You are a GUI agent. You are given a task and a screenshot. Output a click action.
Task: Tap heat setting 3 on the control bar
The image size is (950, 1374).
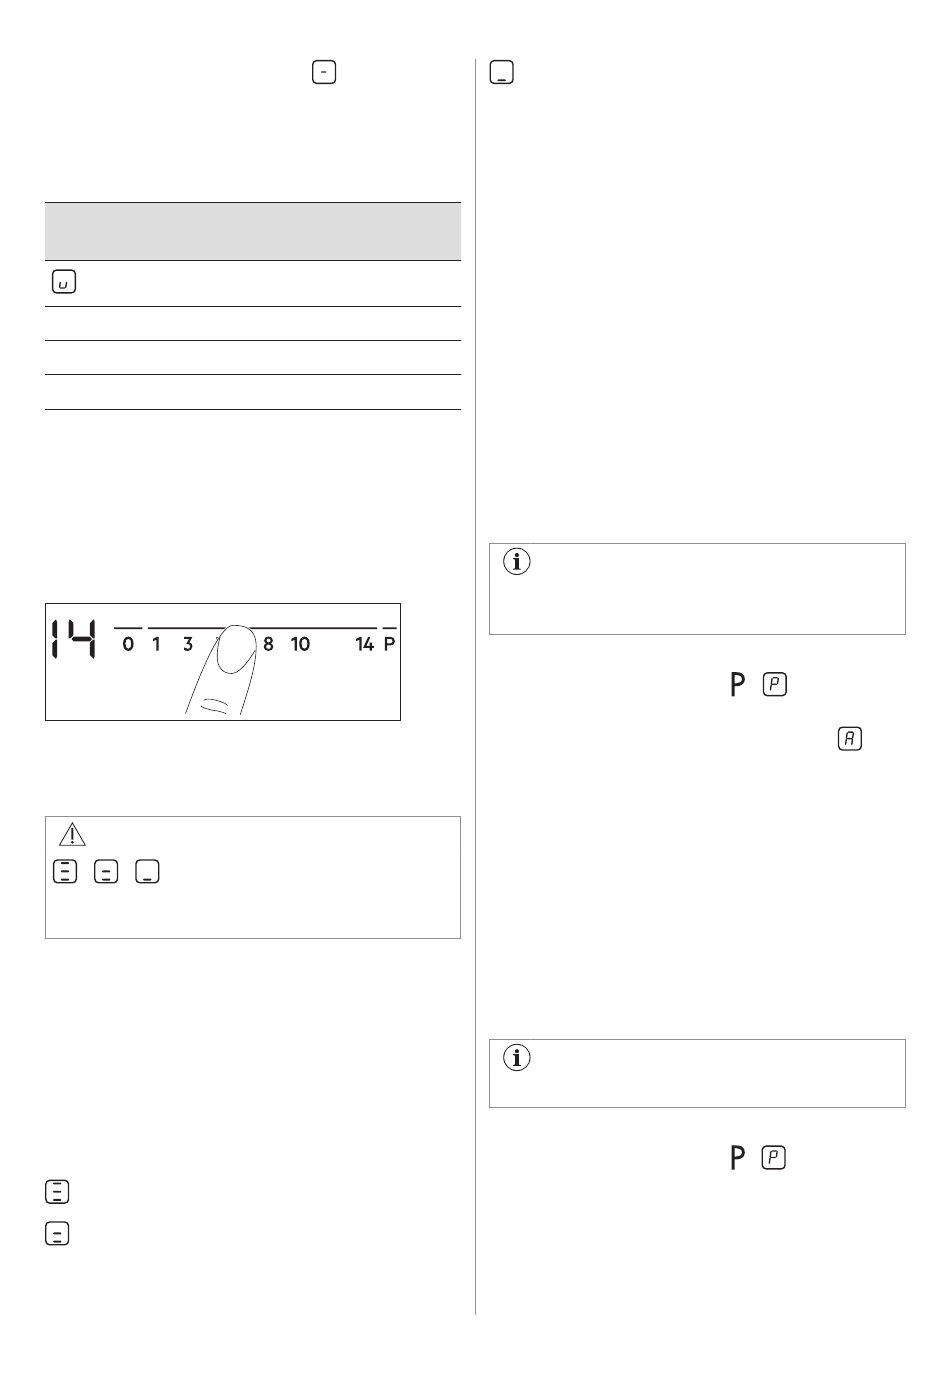pyautogui.click(x=188, y=644)
